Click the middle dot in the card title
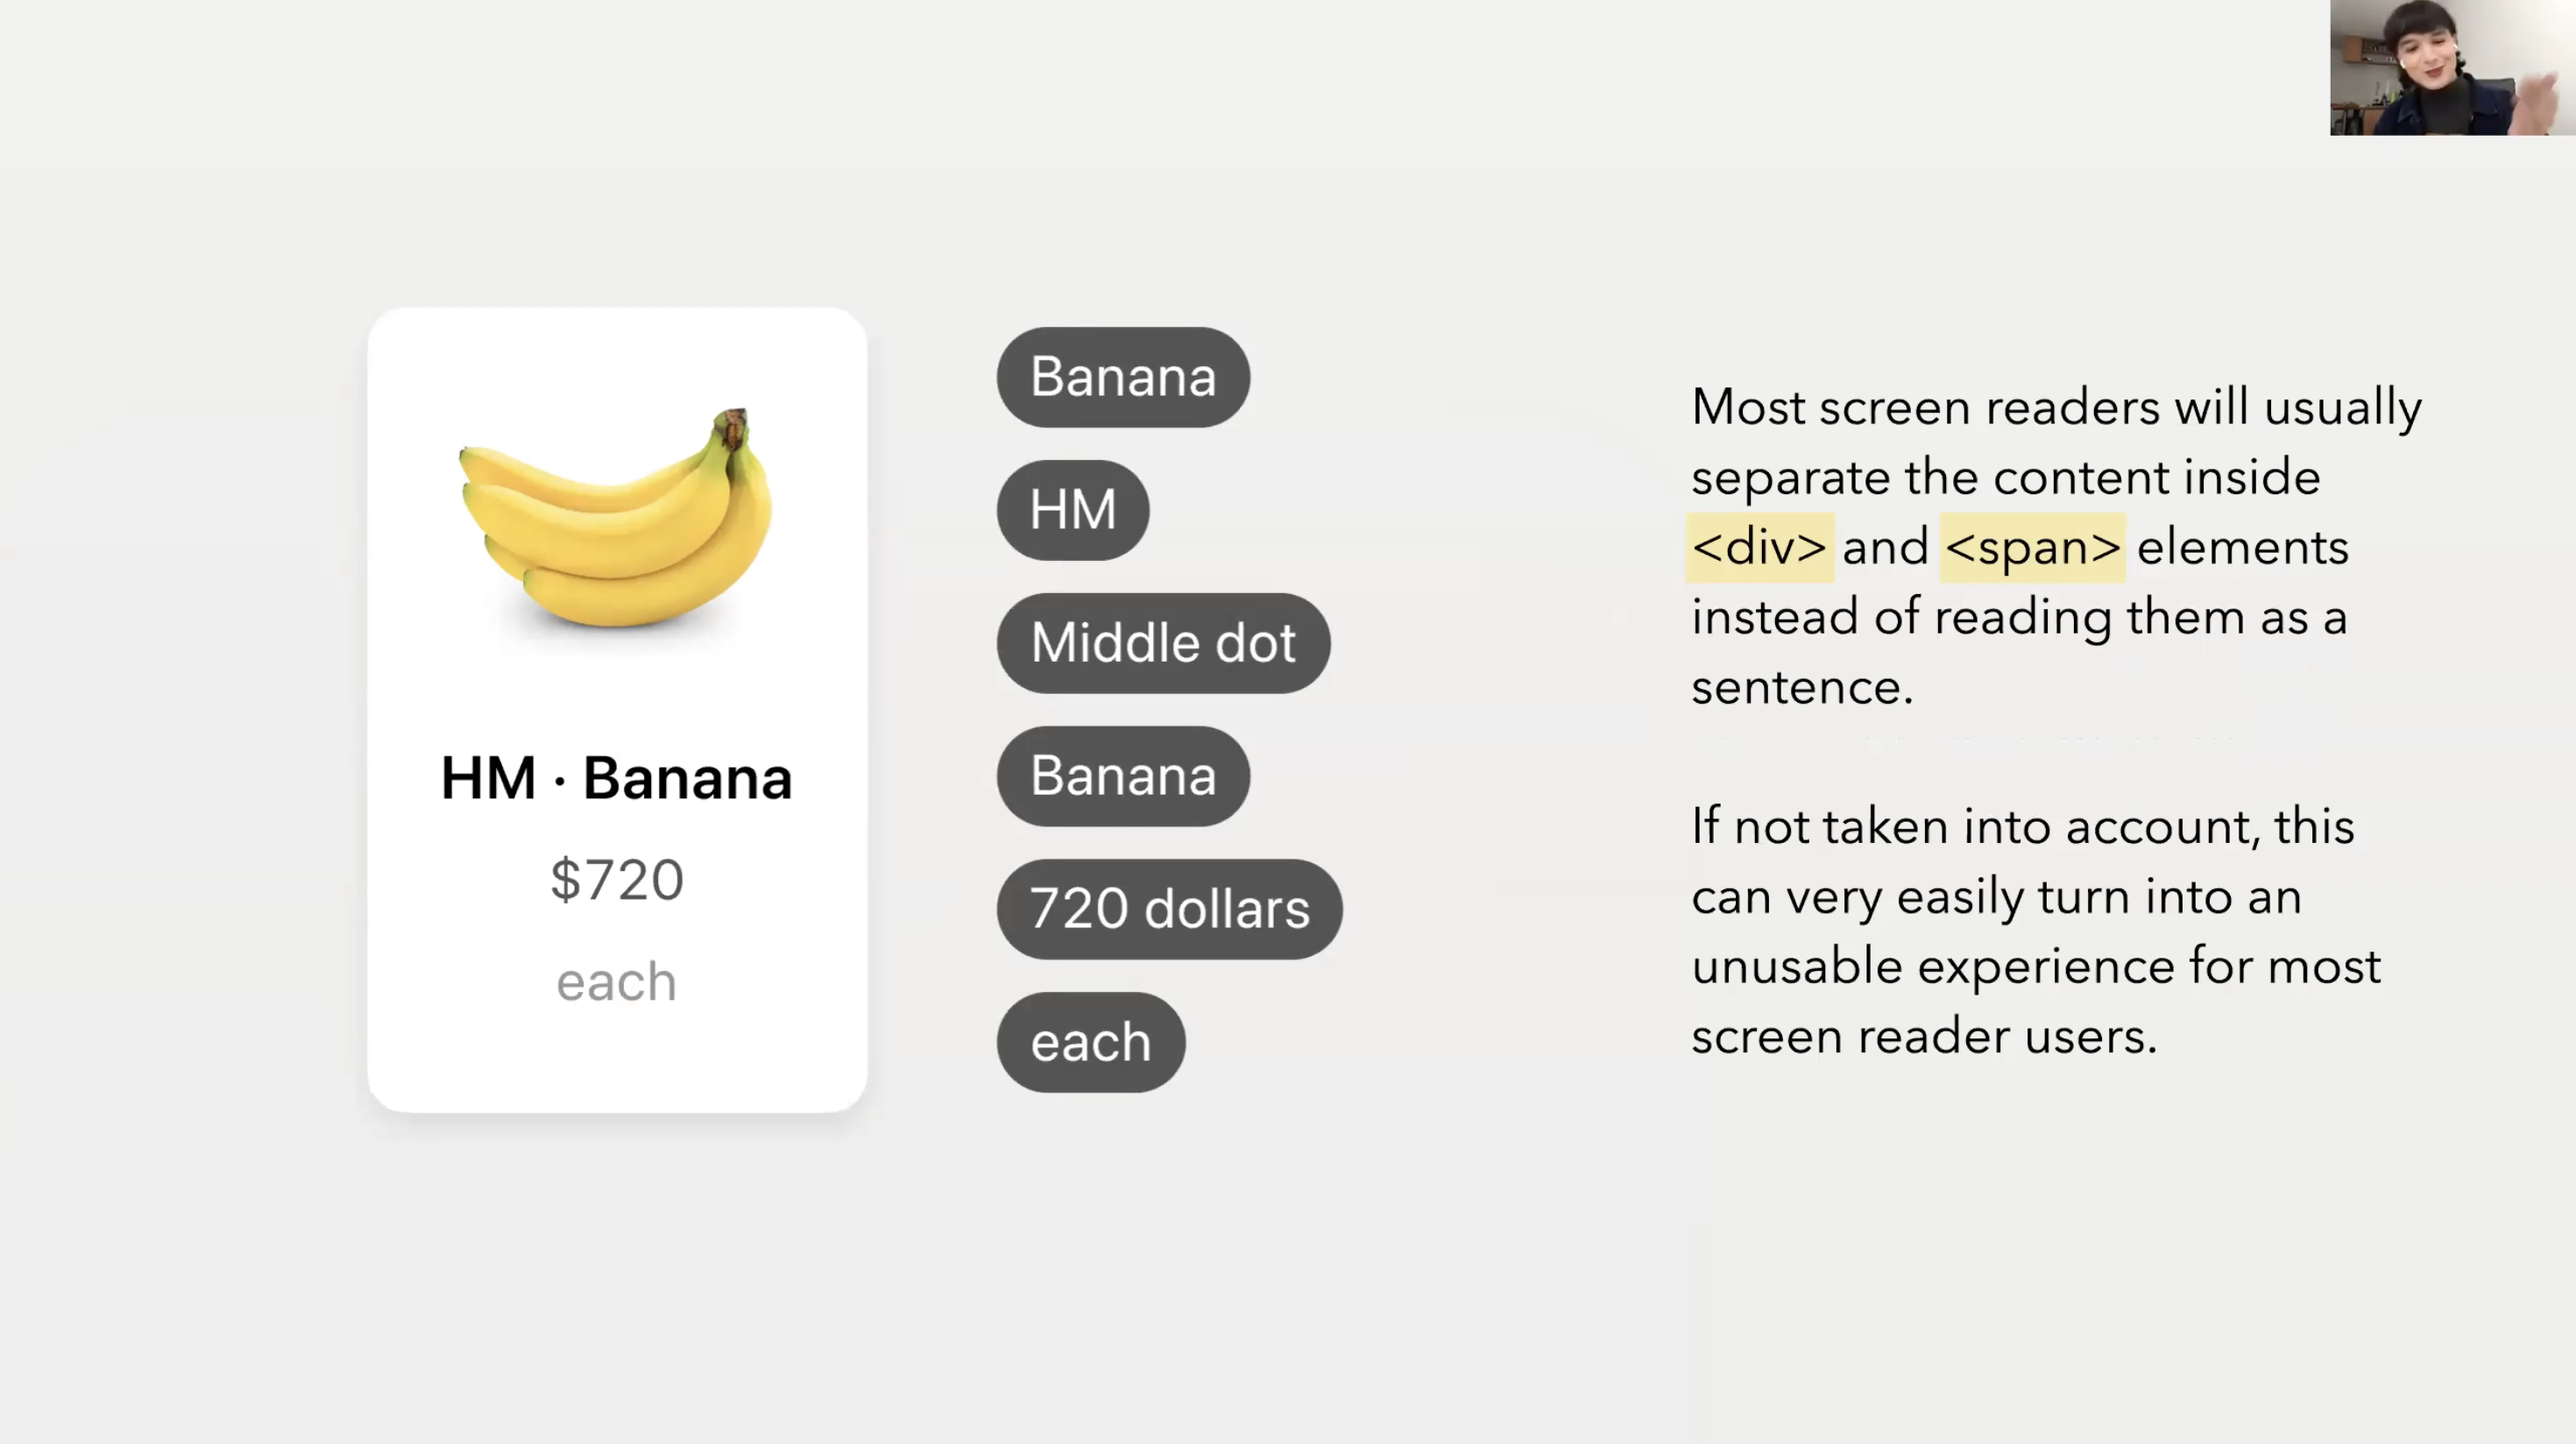Viewport: 2576px width, 1444px height. pos(559,781)
